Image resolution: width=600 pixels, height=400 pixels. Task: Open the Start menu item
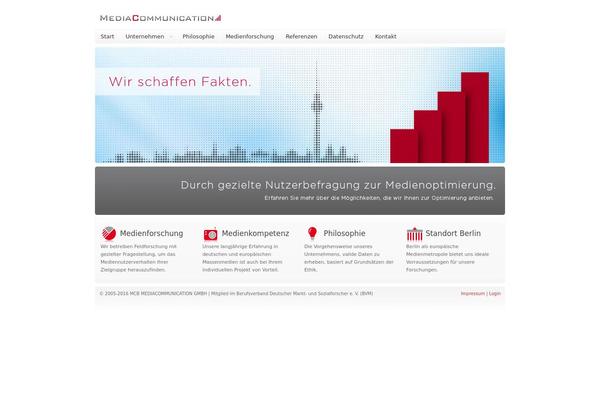107,36
